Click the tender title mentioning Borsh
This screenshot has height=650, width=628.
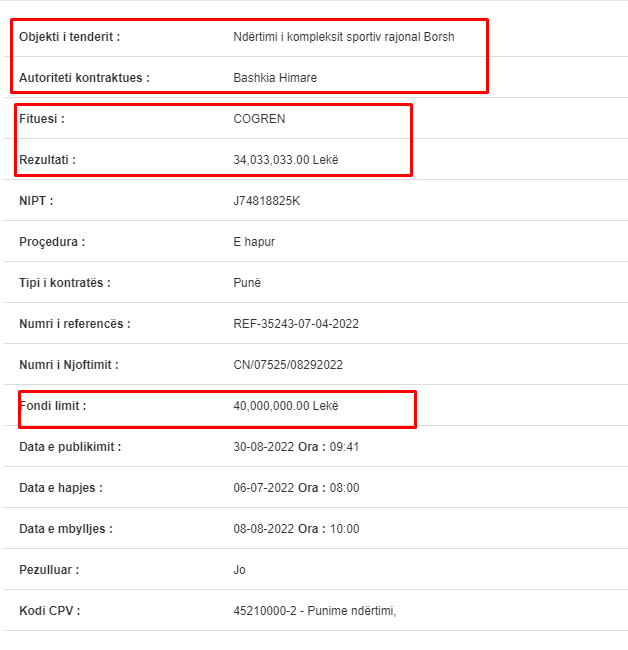[x=344, y=37]
